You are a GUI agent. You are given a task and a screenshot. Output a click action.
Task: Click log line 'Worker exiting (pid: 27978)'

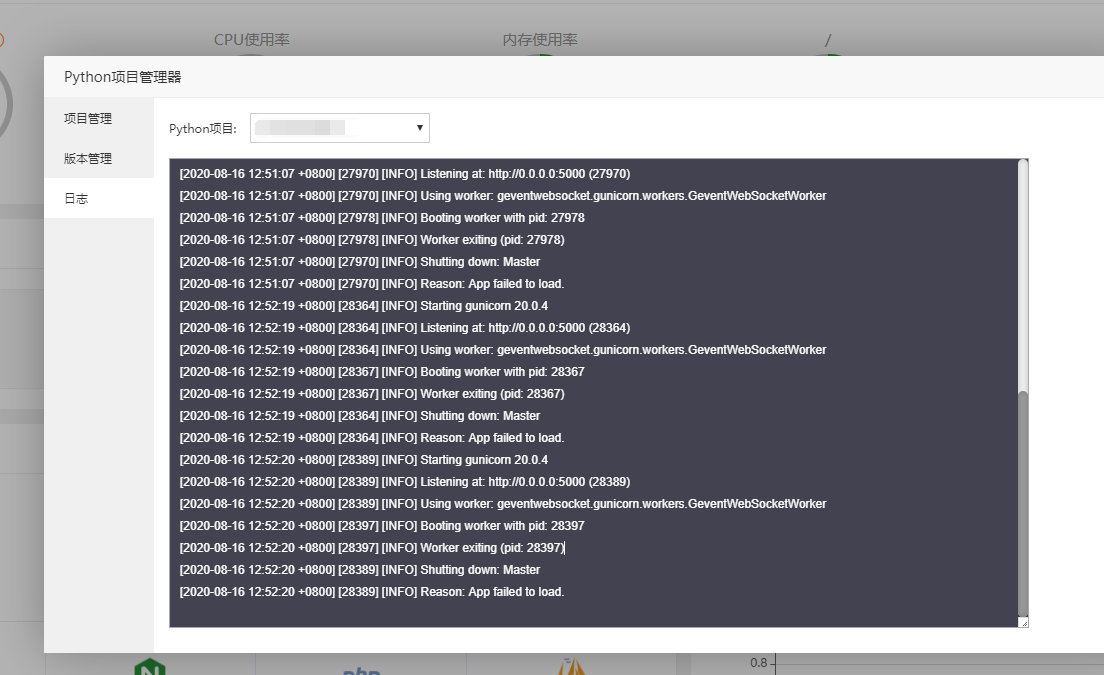point(372,240)
